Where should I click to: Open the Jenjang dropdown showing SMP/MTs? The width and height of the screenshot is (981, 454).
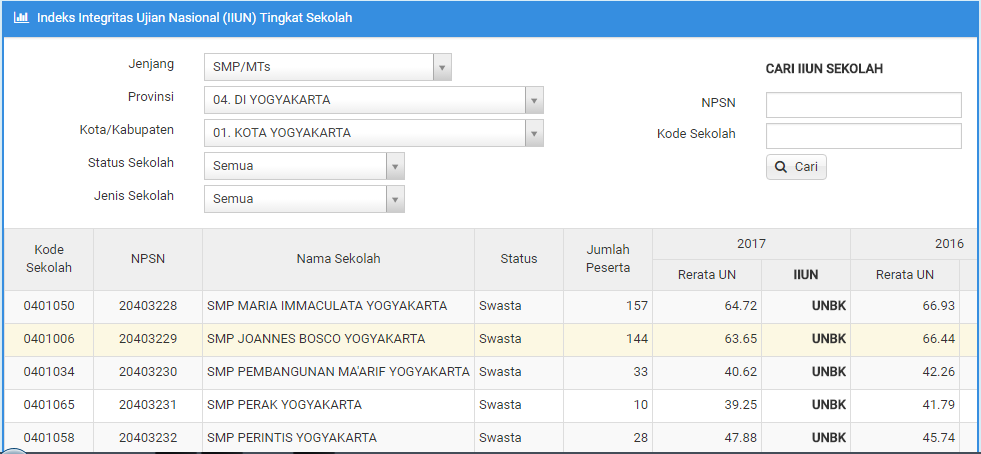328,67
